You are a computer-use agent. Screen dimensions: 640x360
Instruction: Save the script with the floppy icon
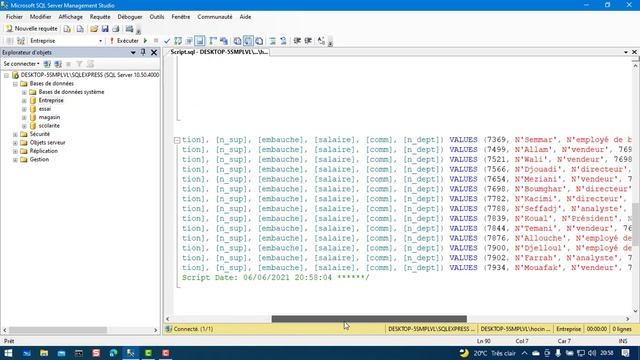pos(105,29)
